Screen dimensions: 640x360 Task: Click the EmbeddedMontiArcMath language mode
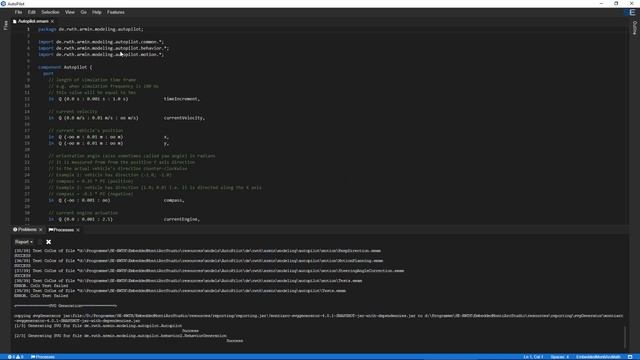(x=598, y=357)
